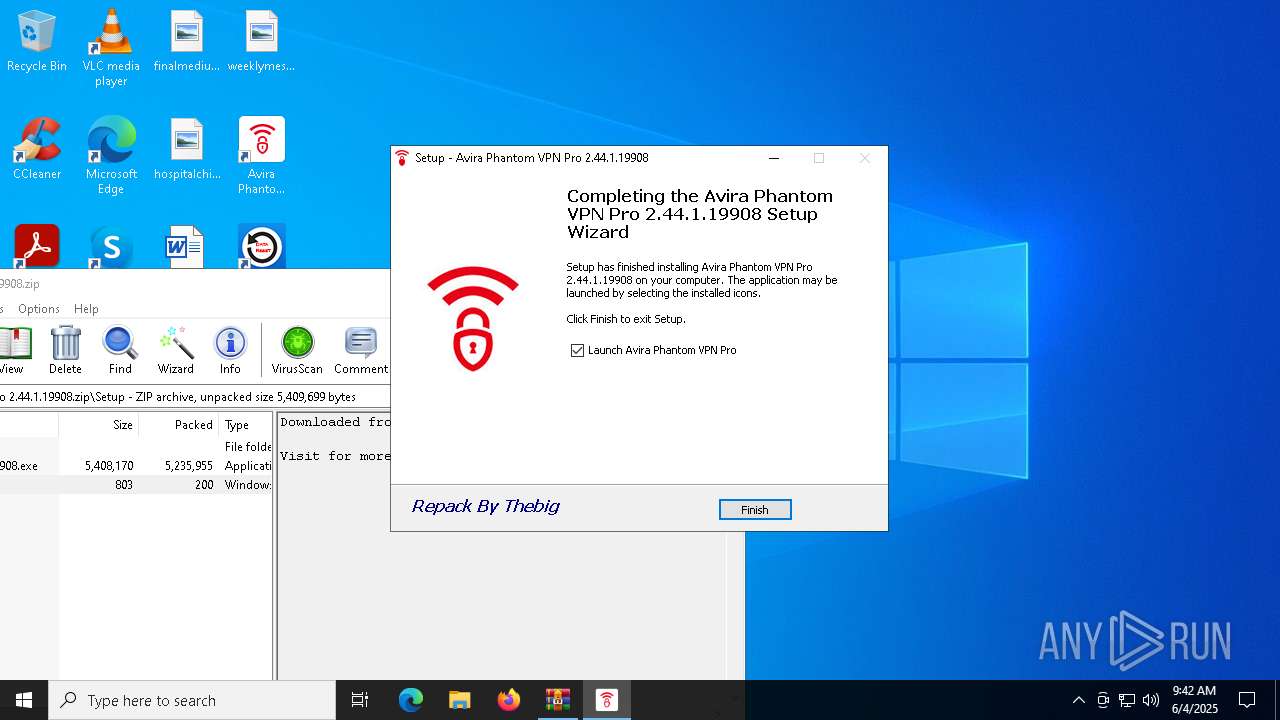Open Firefox from taskbar

click(x=509, y=700)
